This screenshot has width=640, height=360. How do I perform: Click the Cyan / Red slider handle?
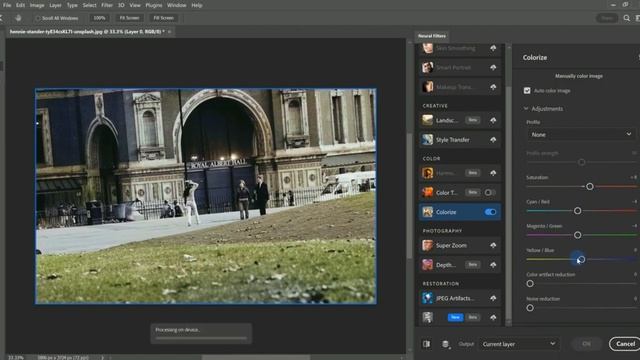point(578,211)
